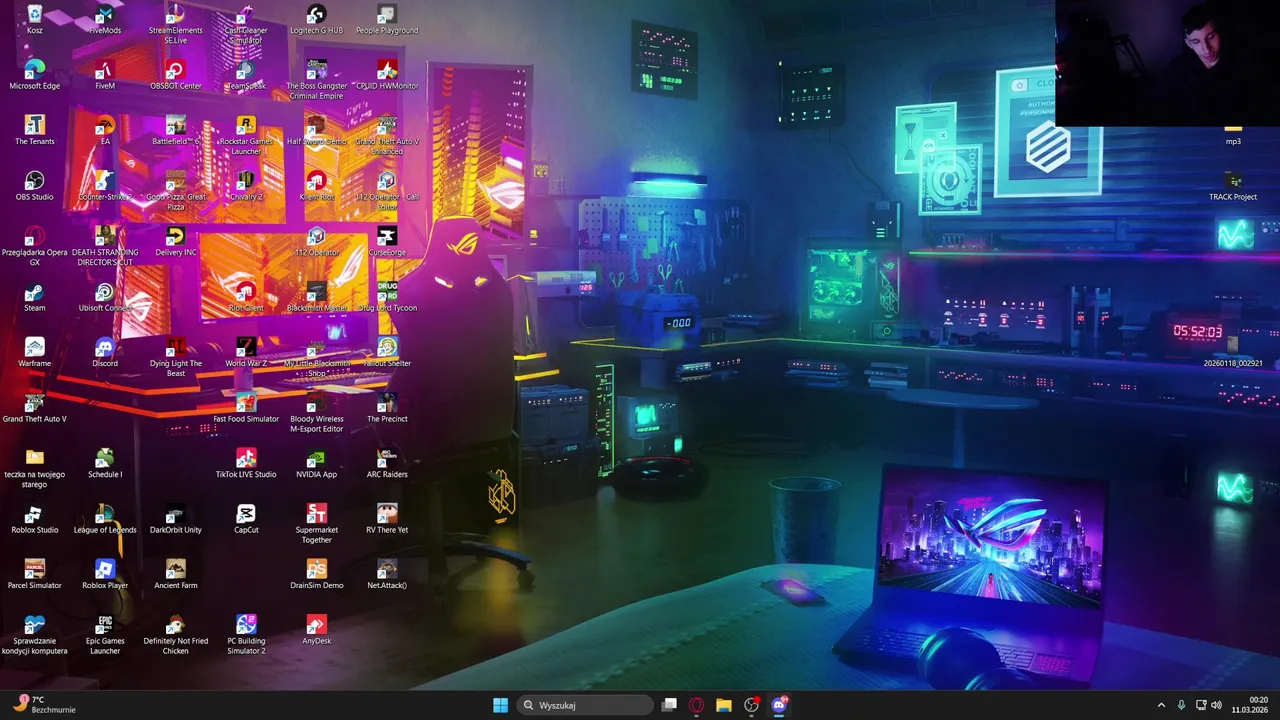Launch FiveMods from the desktop

click(x=105, y=20)
